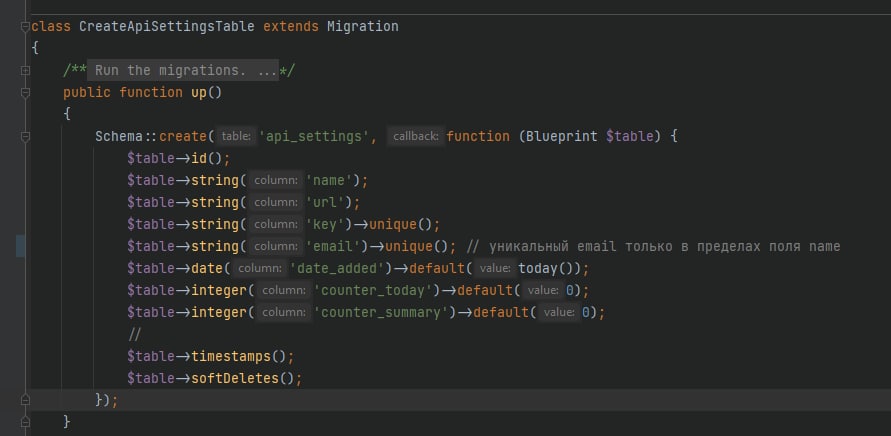Collapse the Schema::create closure fold marker
This screenshot has width=891, height=436.
[x=25, y=137]
